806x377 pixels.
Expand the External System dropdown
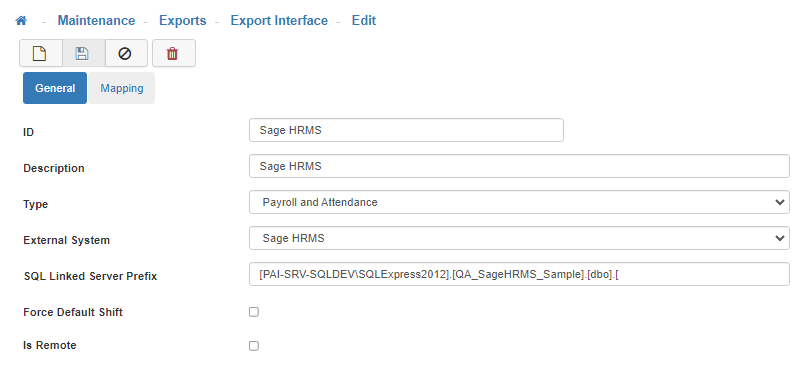pos(519,238)
